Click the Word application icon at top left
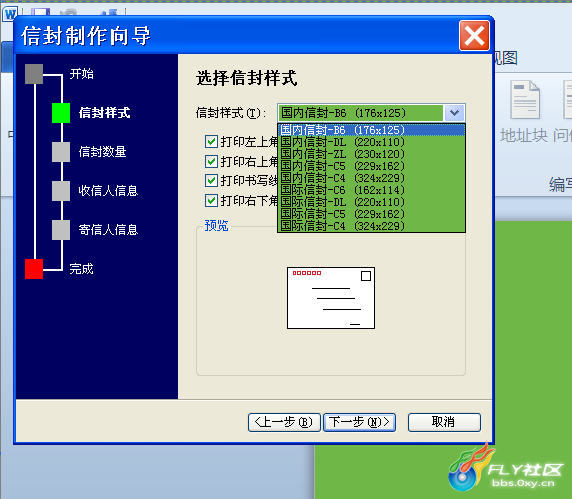This screenshot has width=572, height=499. (x=10, y=15)
